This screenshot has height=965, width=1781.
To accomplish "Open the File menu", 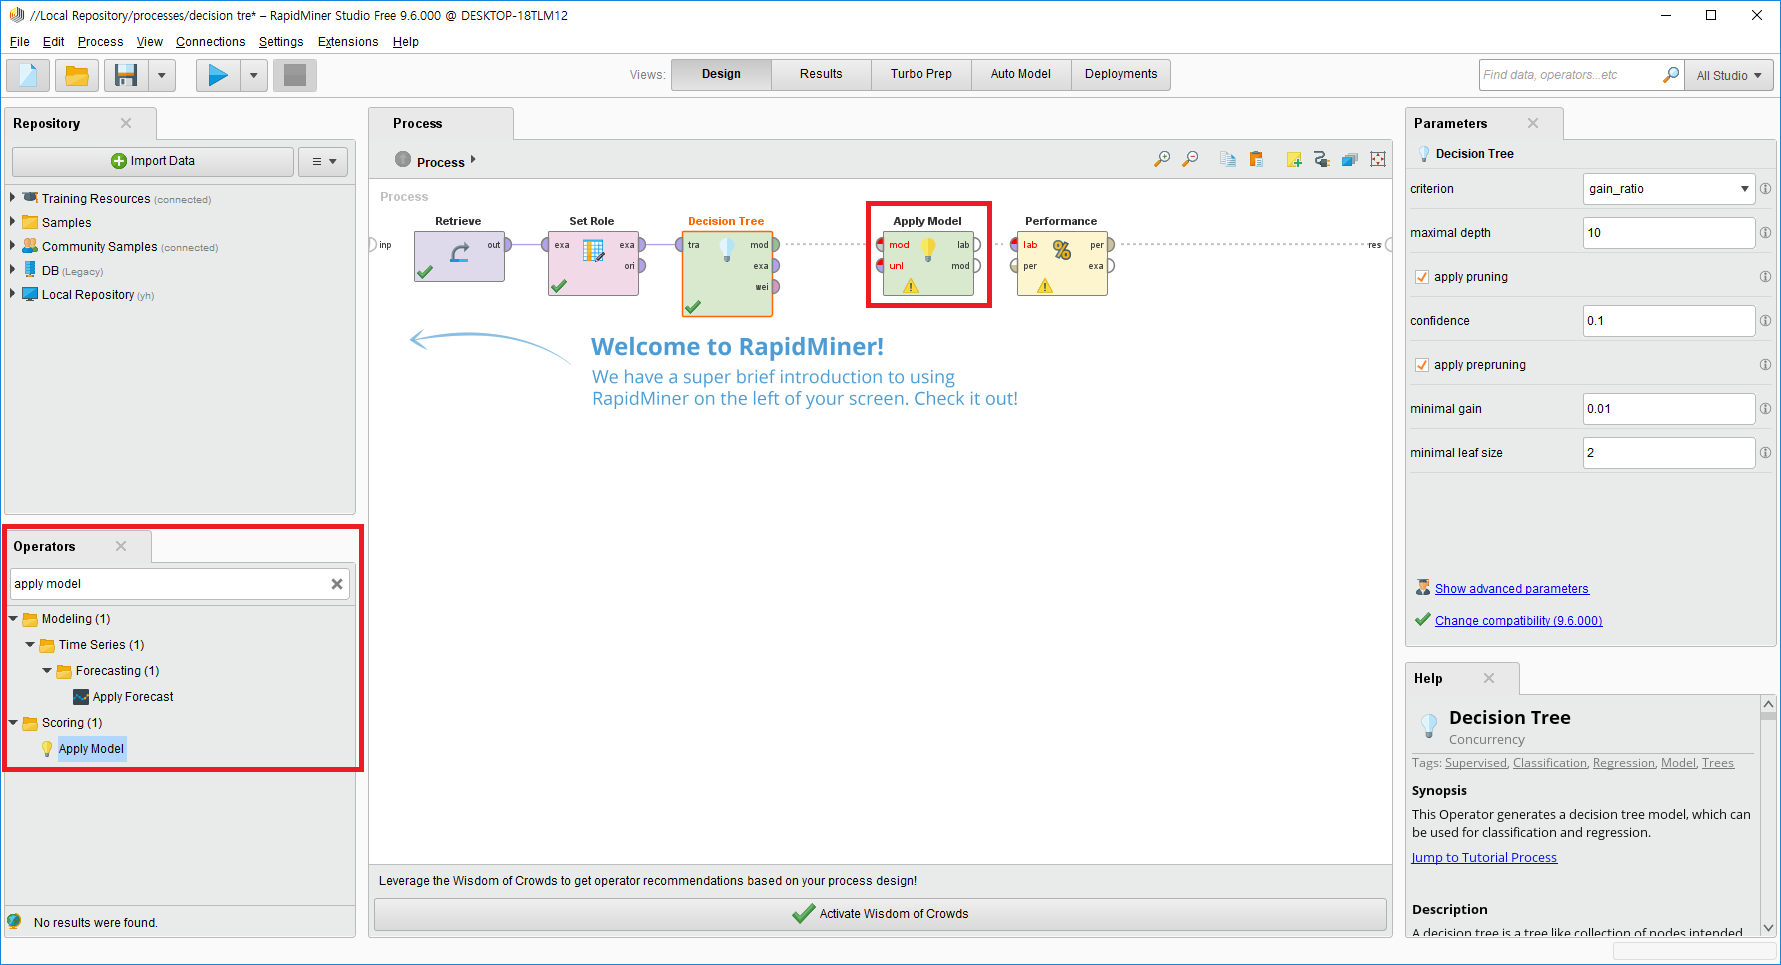I will point(20,42).
